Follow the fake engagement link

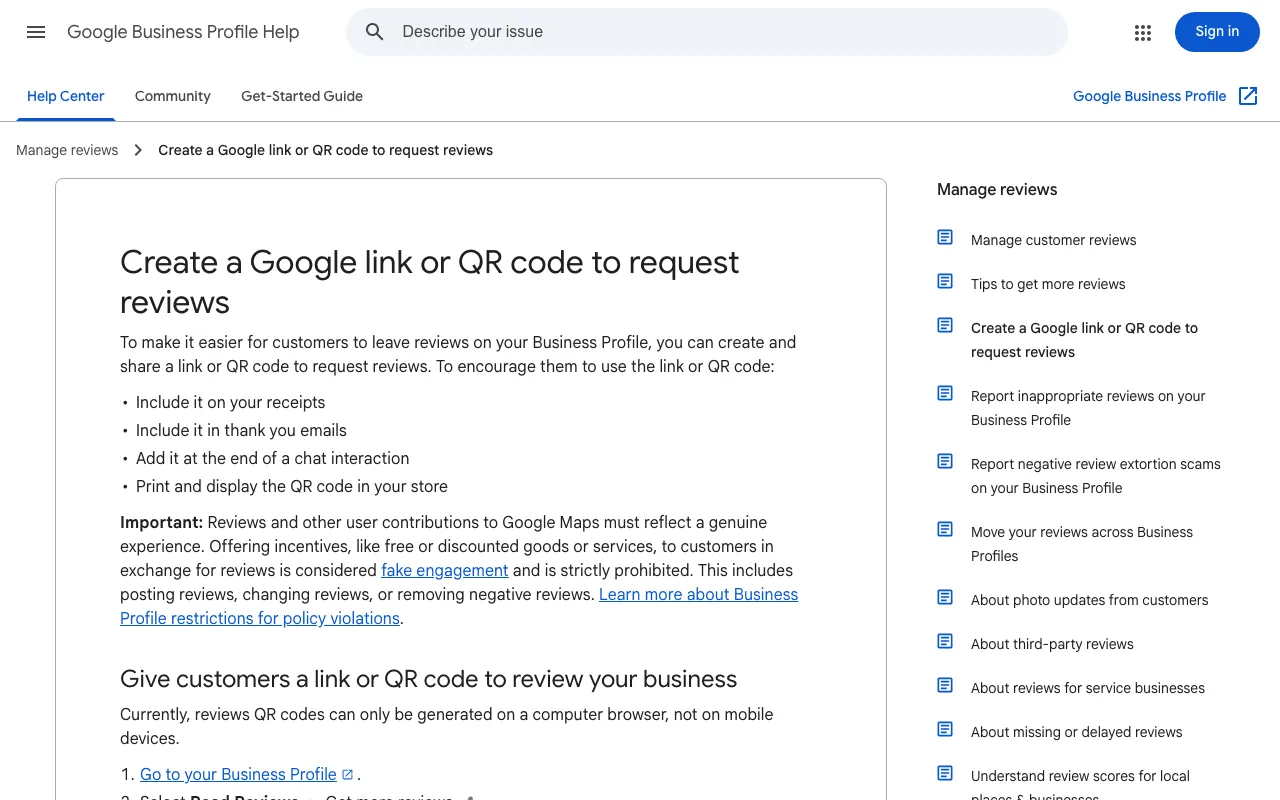coord(445,570)
